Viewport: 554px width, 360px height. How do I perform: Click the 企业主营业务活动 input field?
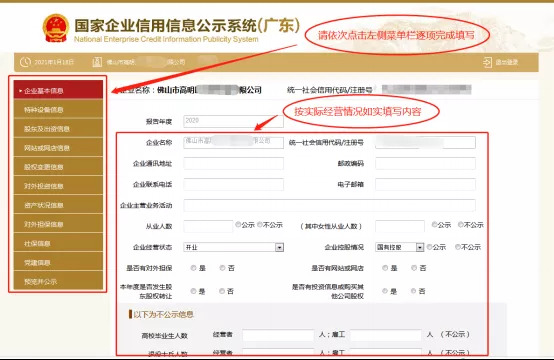329,205
